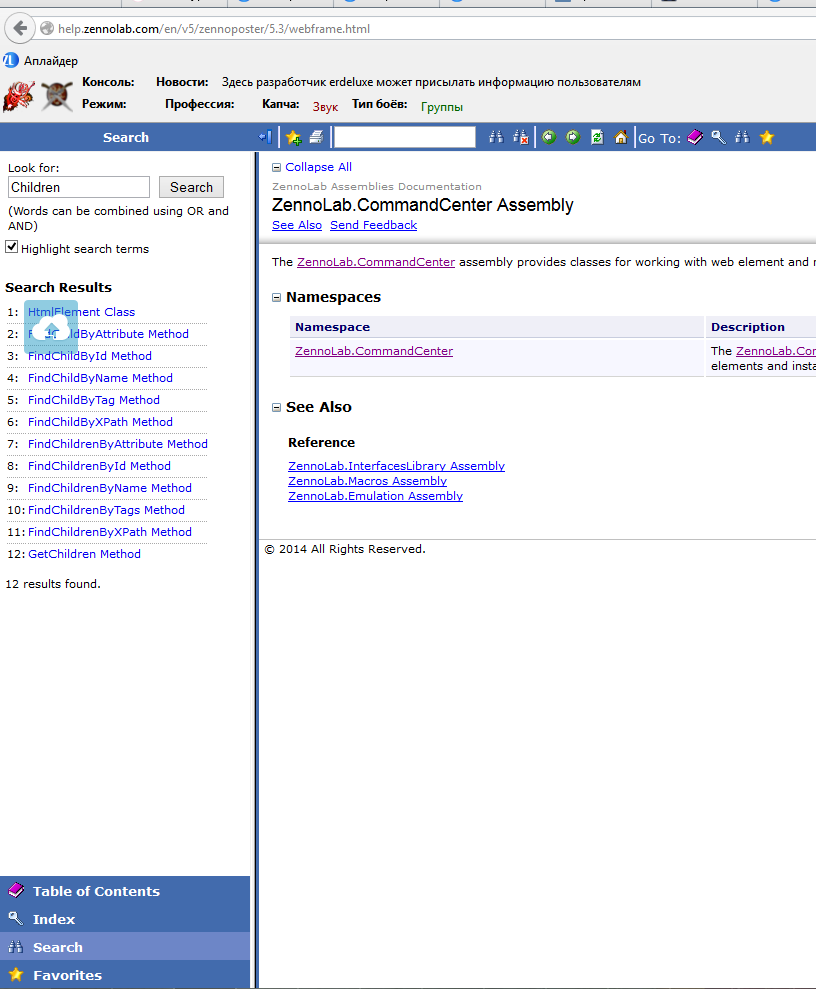Click the Search button next to Look for

click(x=191, y=187)
